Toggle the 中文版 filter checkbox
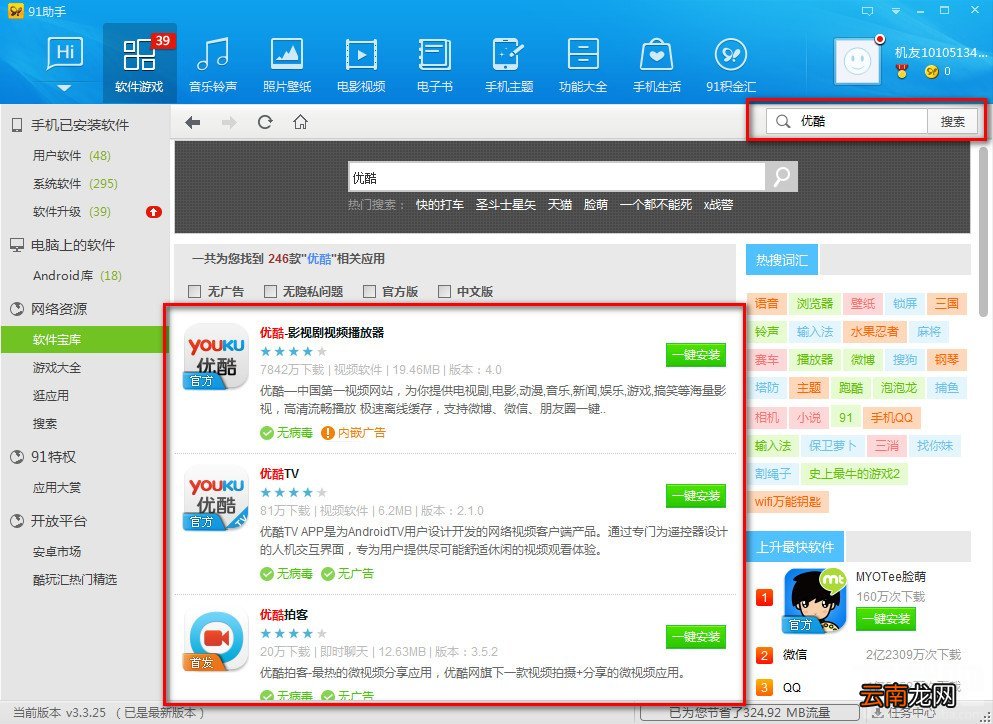The width and height of the screenshot is (993, 724). (x=445, y=291)
